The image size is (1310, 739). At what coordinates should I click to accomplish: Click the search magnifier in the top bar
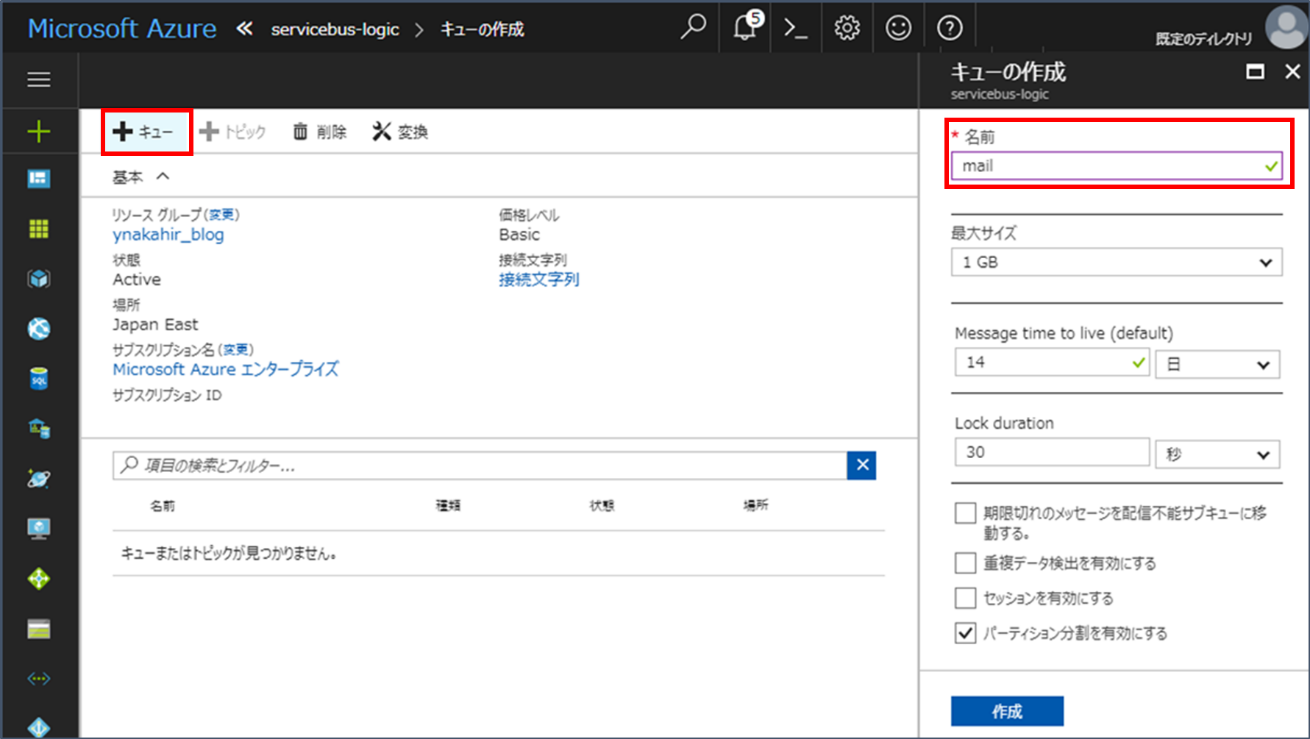[693, 27]
